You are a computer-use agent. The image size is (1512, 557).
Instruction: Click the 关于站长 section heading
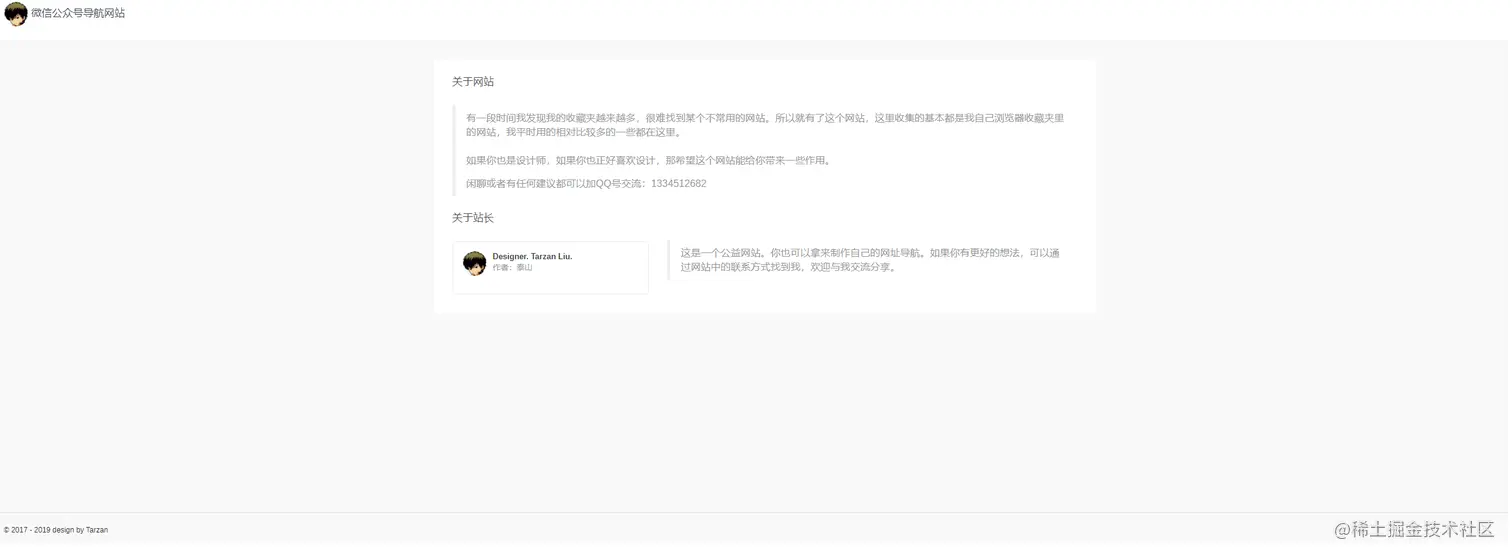pos(473,218)
